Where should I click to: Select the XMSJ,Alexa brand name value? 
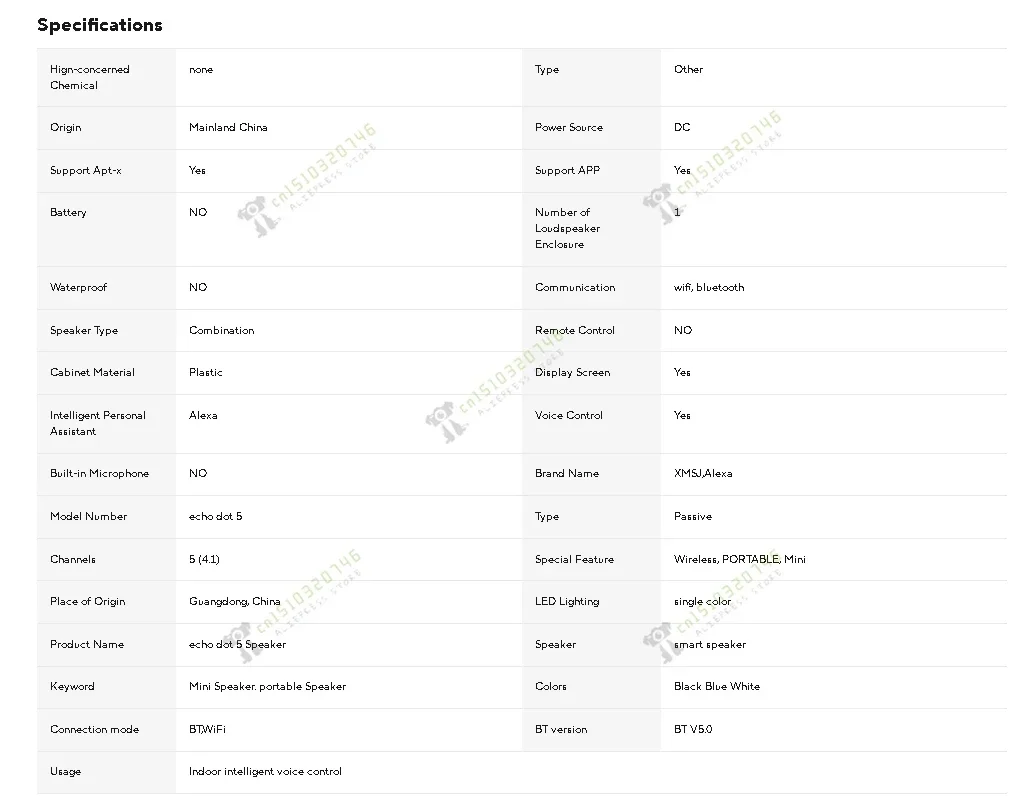[x=702, y=474]
